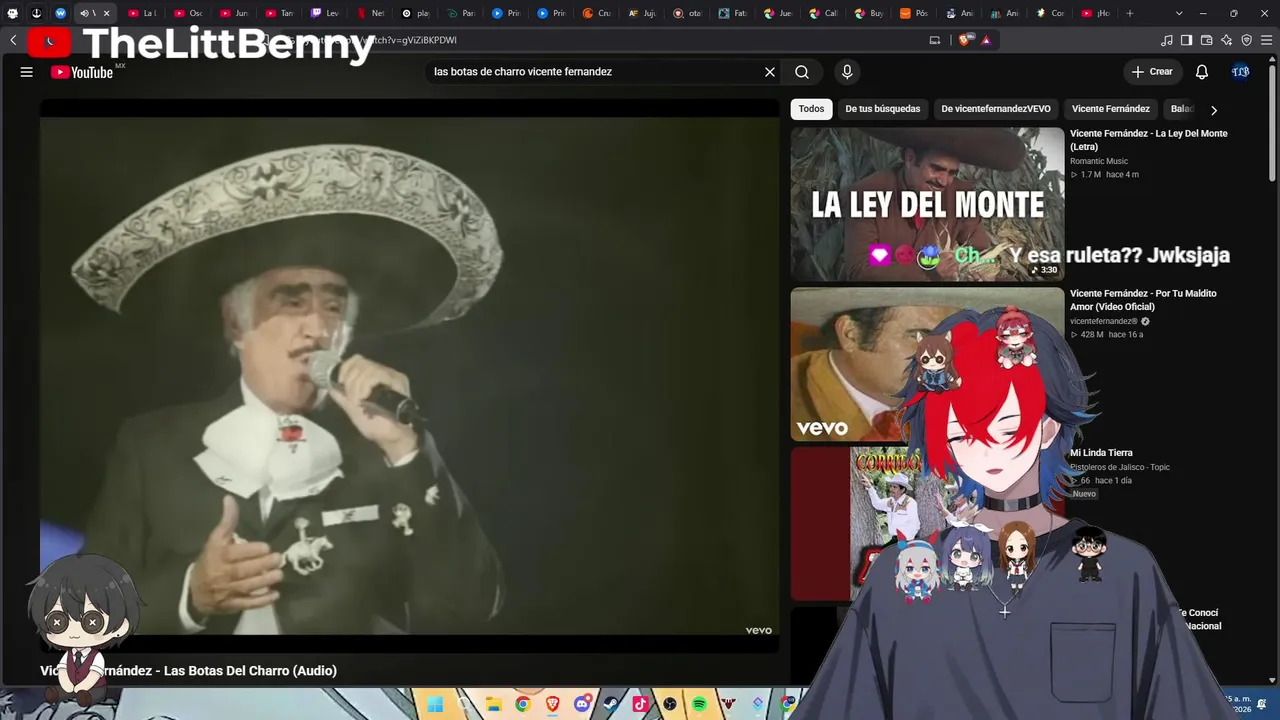Open the YouTube notifications bell

(1202, 72)
